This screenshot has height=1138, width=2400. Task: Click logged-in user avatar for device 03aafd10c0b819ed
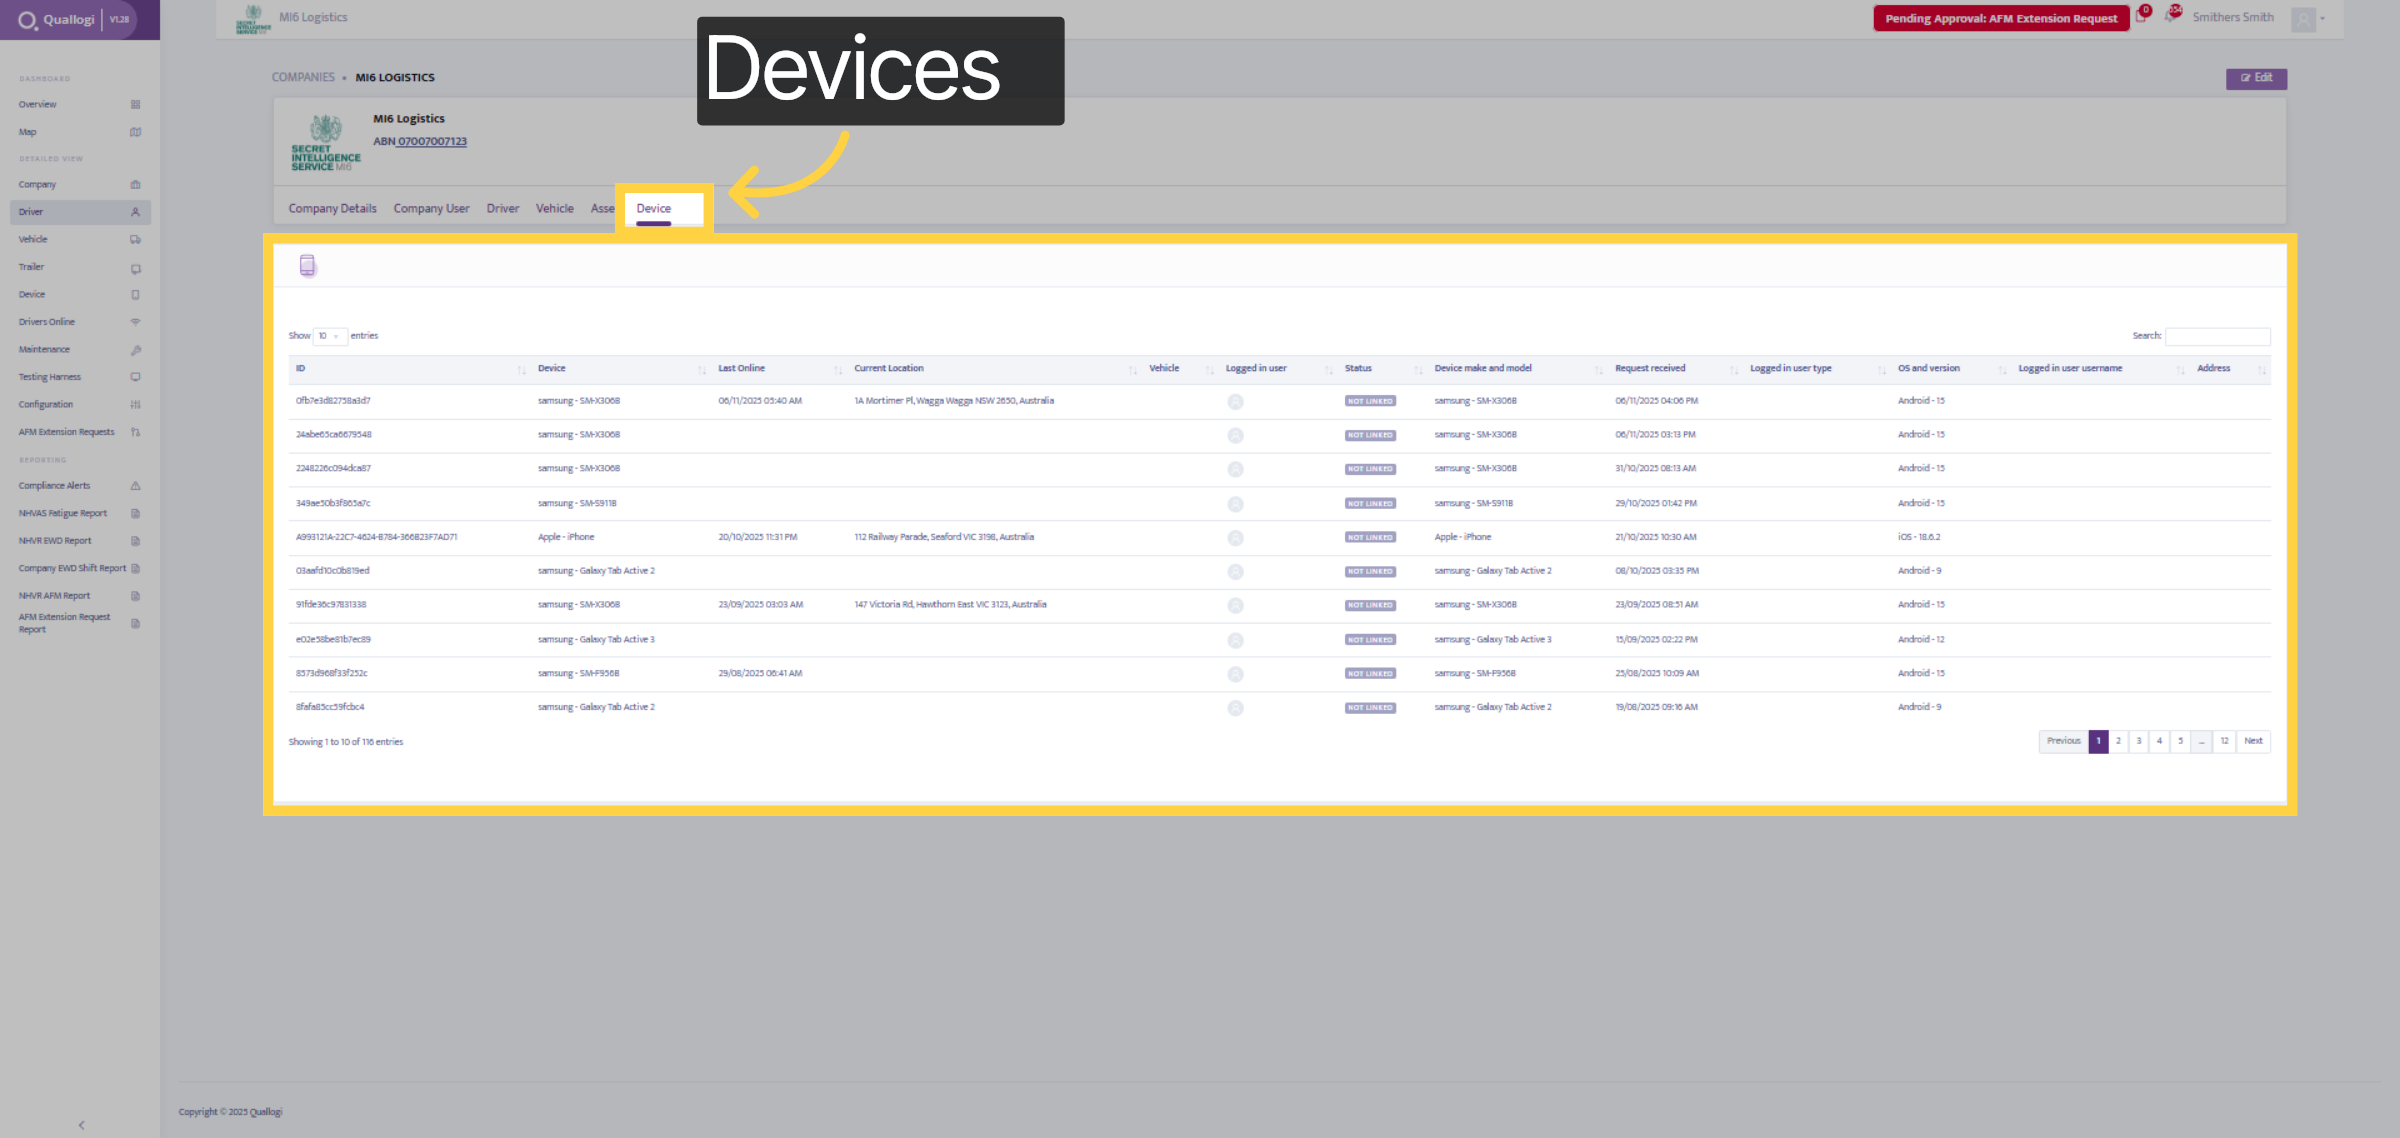click(1235, 572)
